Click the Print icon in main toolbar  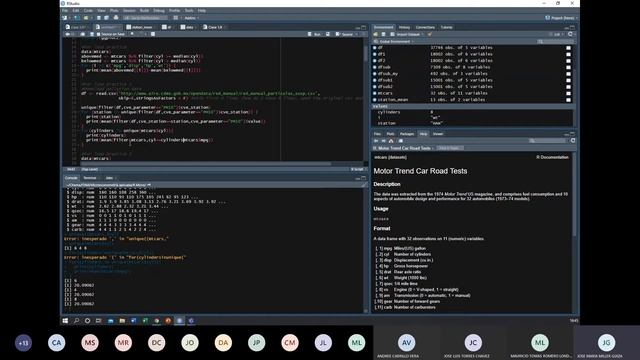coord(116,18)
